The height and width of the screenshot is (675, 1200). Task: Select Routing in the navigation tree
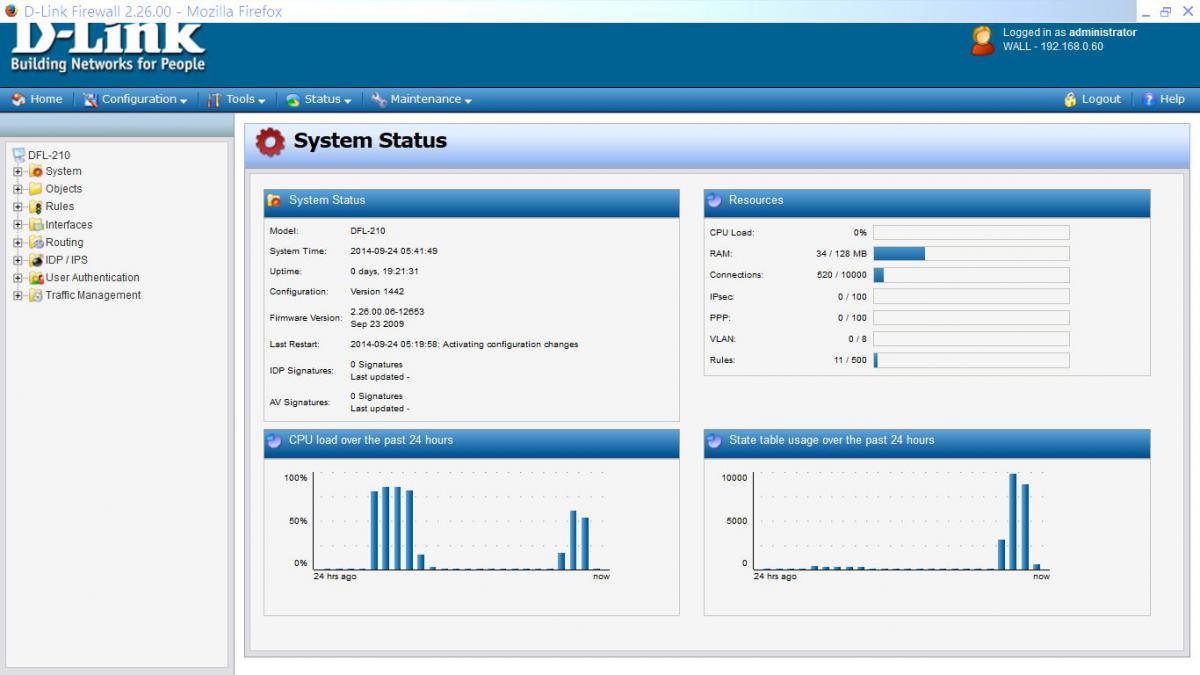pyautogui.click(x=65, y=242)
